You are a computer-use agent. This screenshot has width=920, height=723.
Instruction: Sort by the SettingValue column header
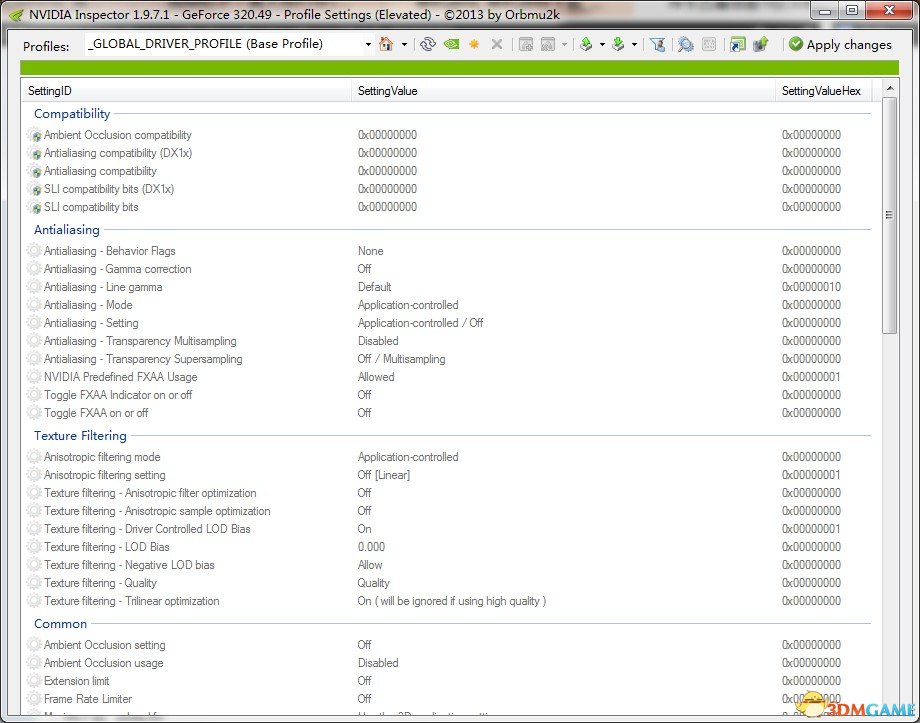point(563,91)
